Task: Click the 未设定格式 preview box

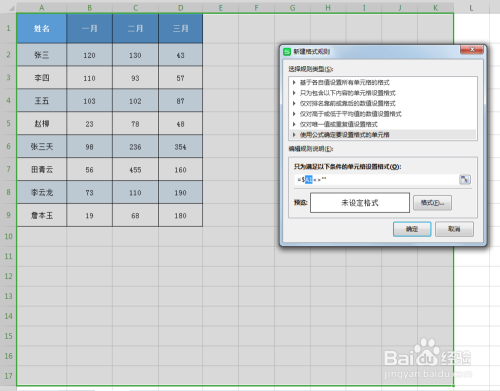Action: pos(360,203)
